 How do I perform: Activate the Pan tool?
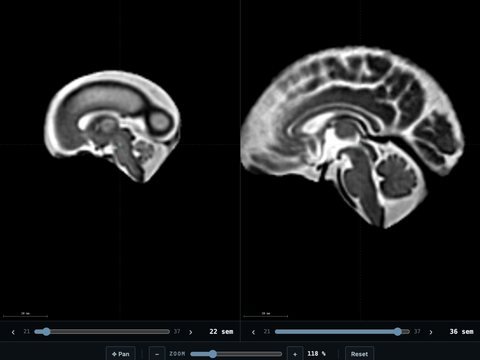[121, 354]
